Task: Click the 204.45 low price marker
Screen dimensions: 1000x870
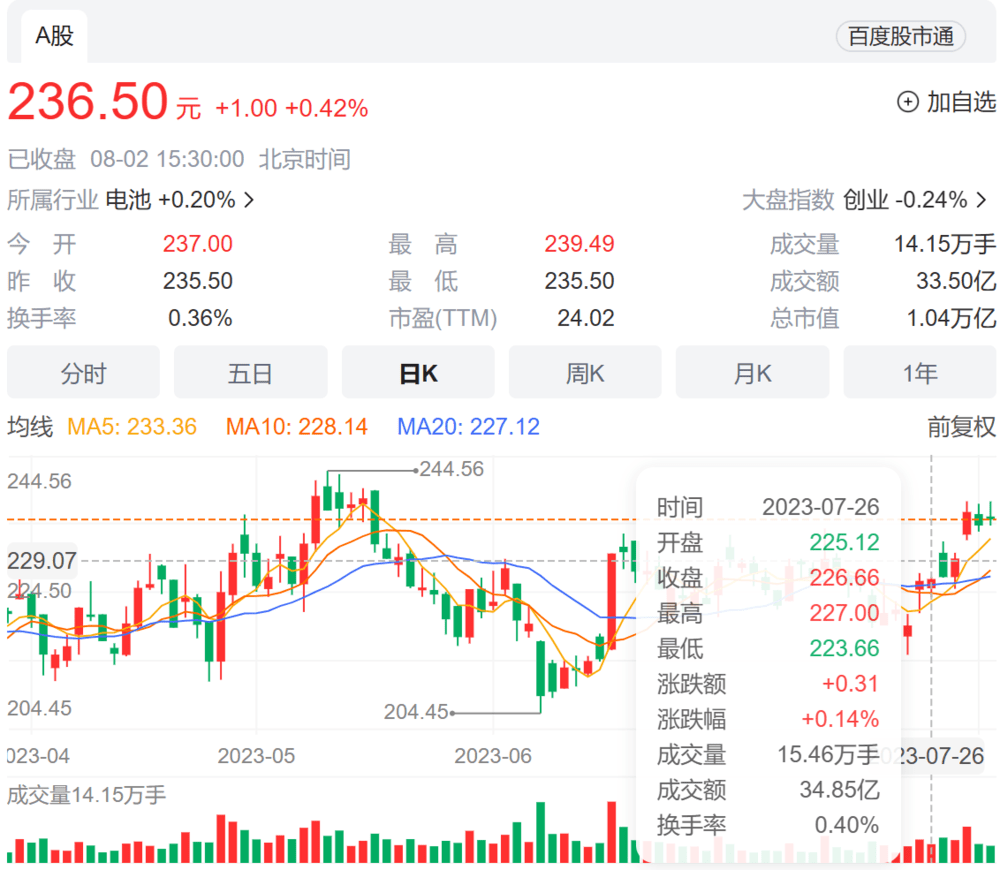Action: pos(416,712)
